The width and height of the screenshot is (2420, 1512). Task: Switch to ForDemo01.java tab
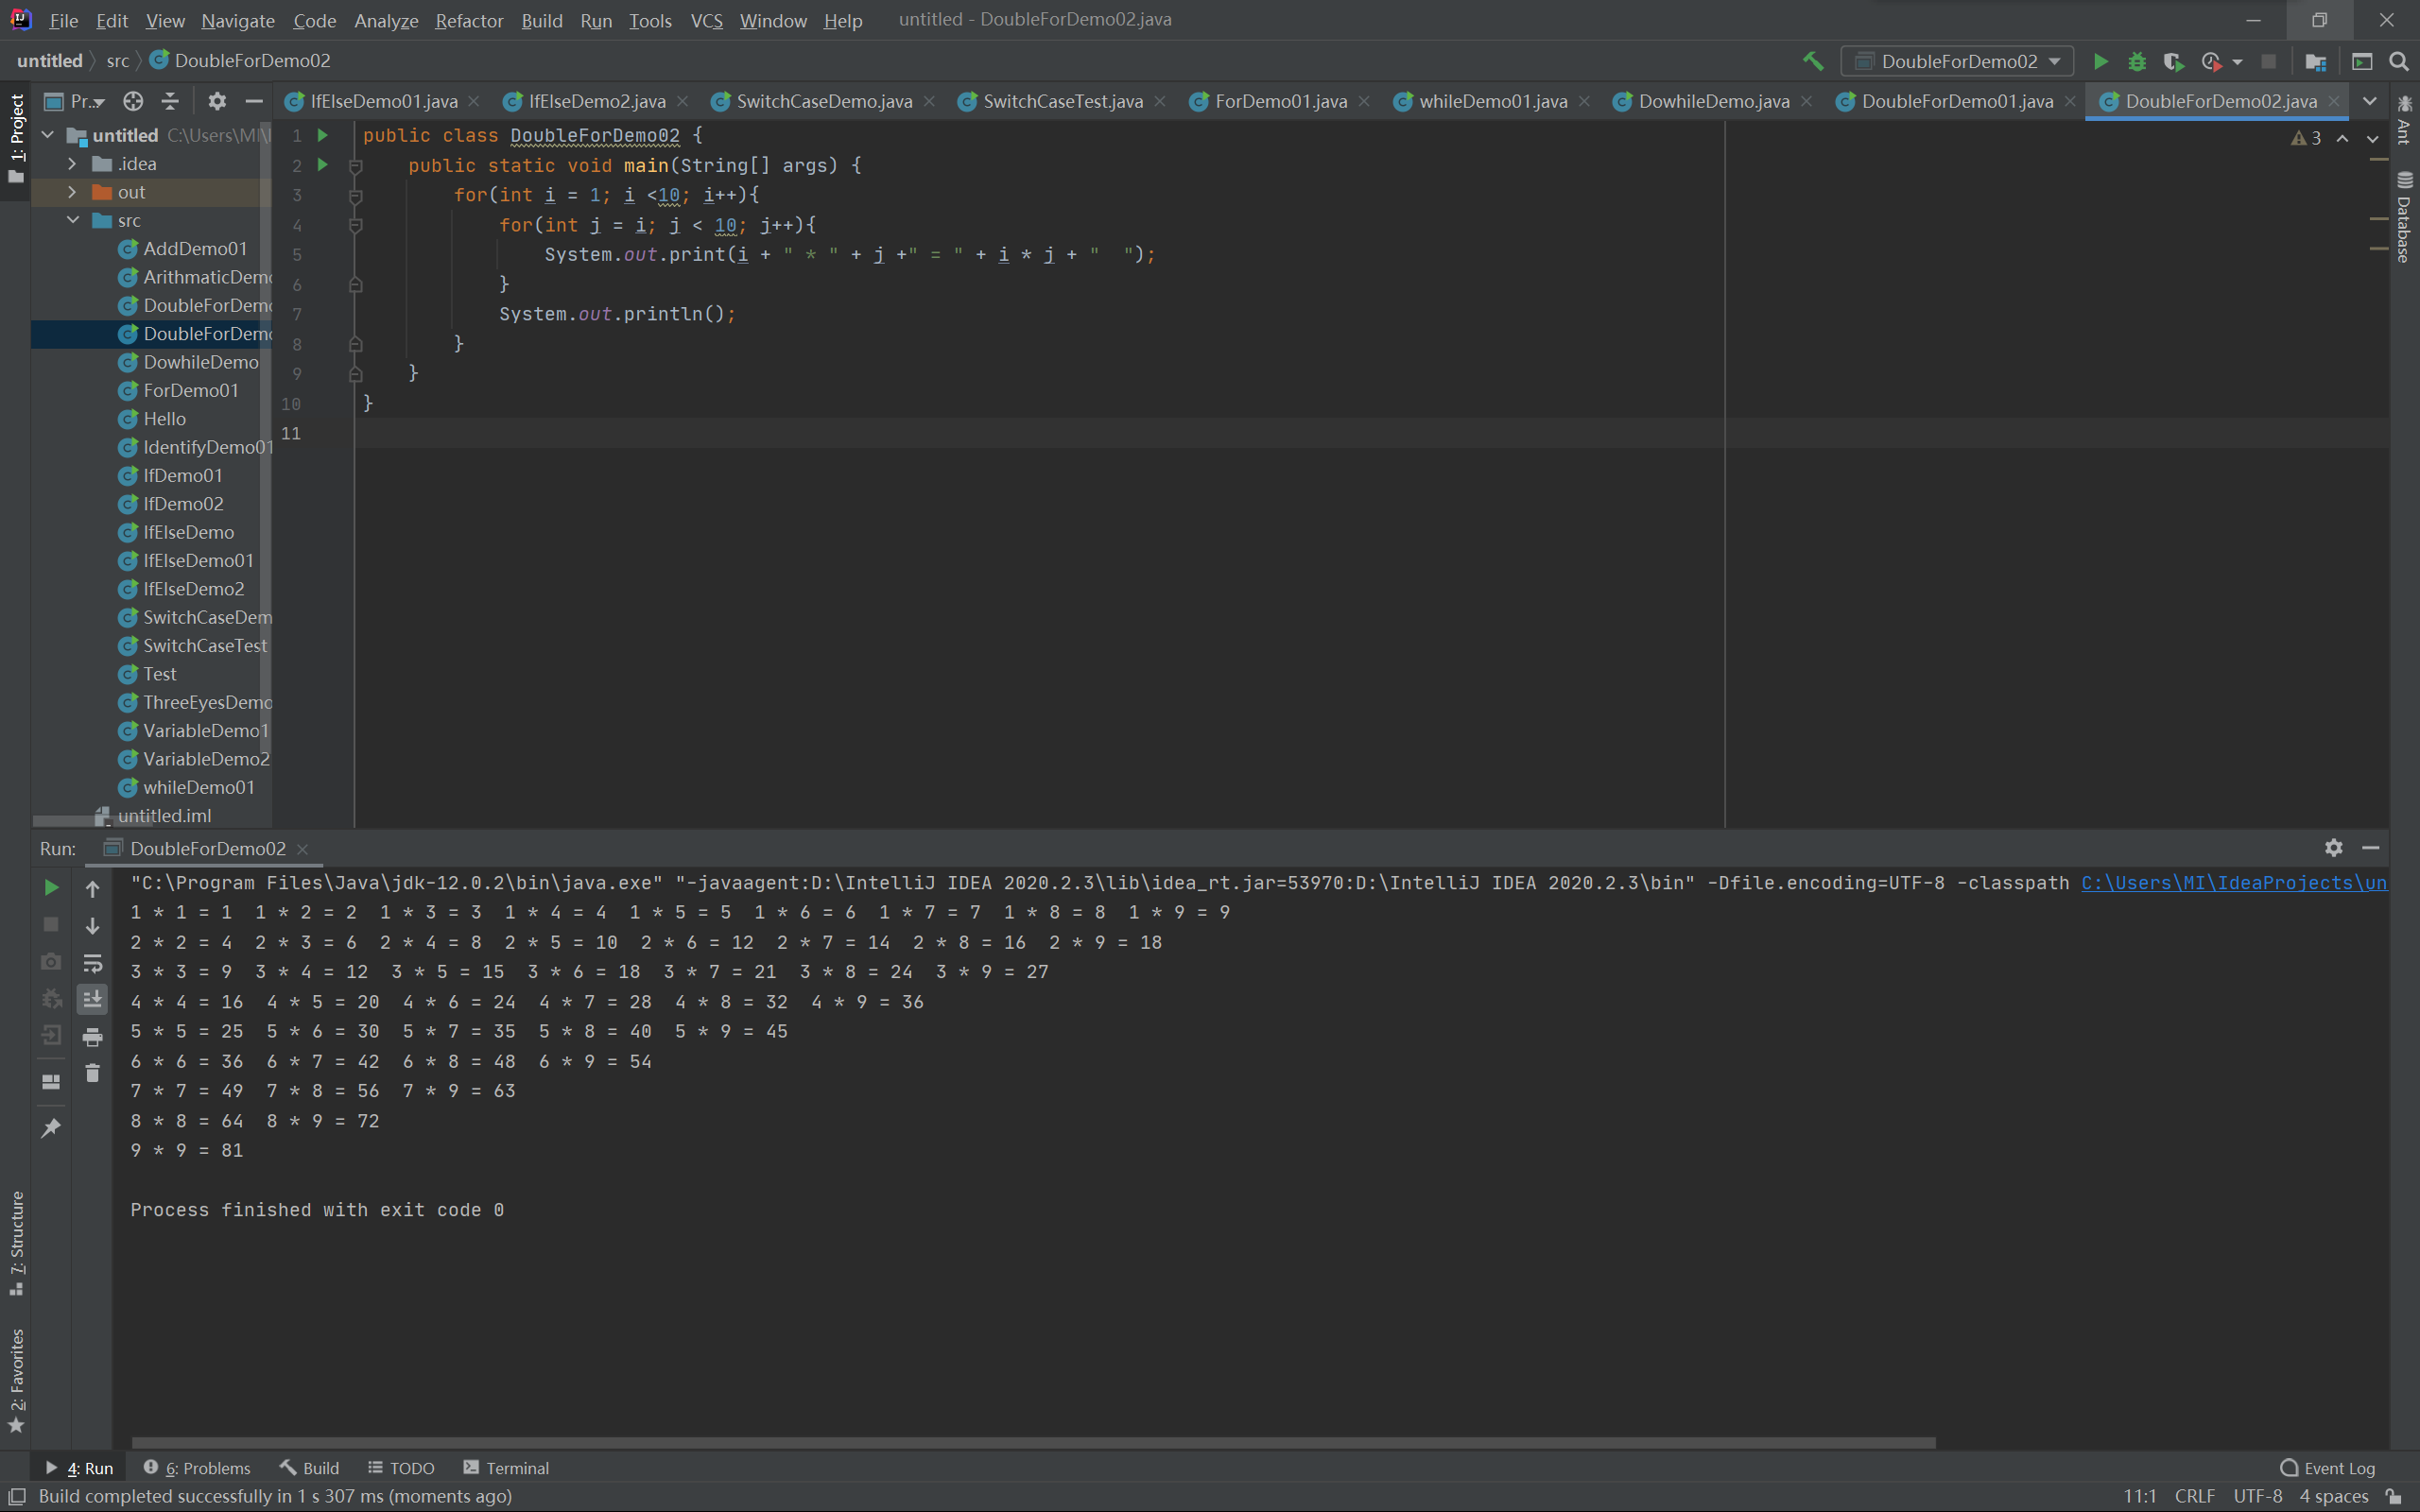[x=1280, y=101]
